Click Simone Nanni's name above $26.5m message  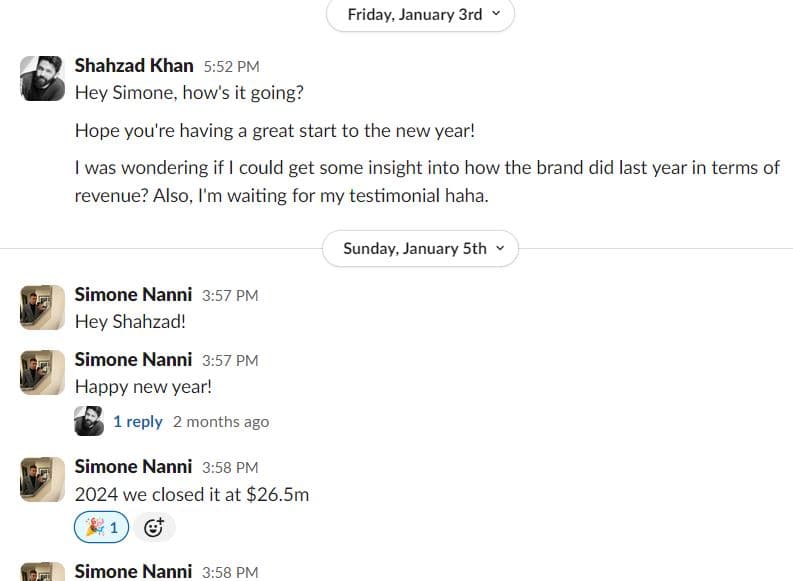pyautogui.click(x=133, y=467)
